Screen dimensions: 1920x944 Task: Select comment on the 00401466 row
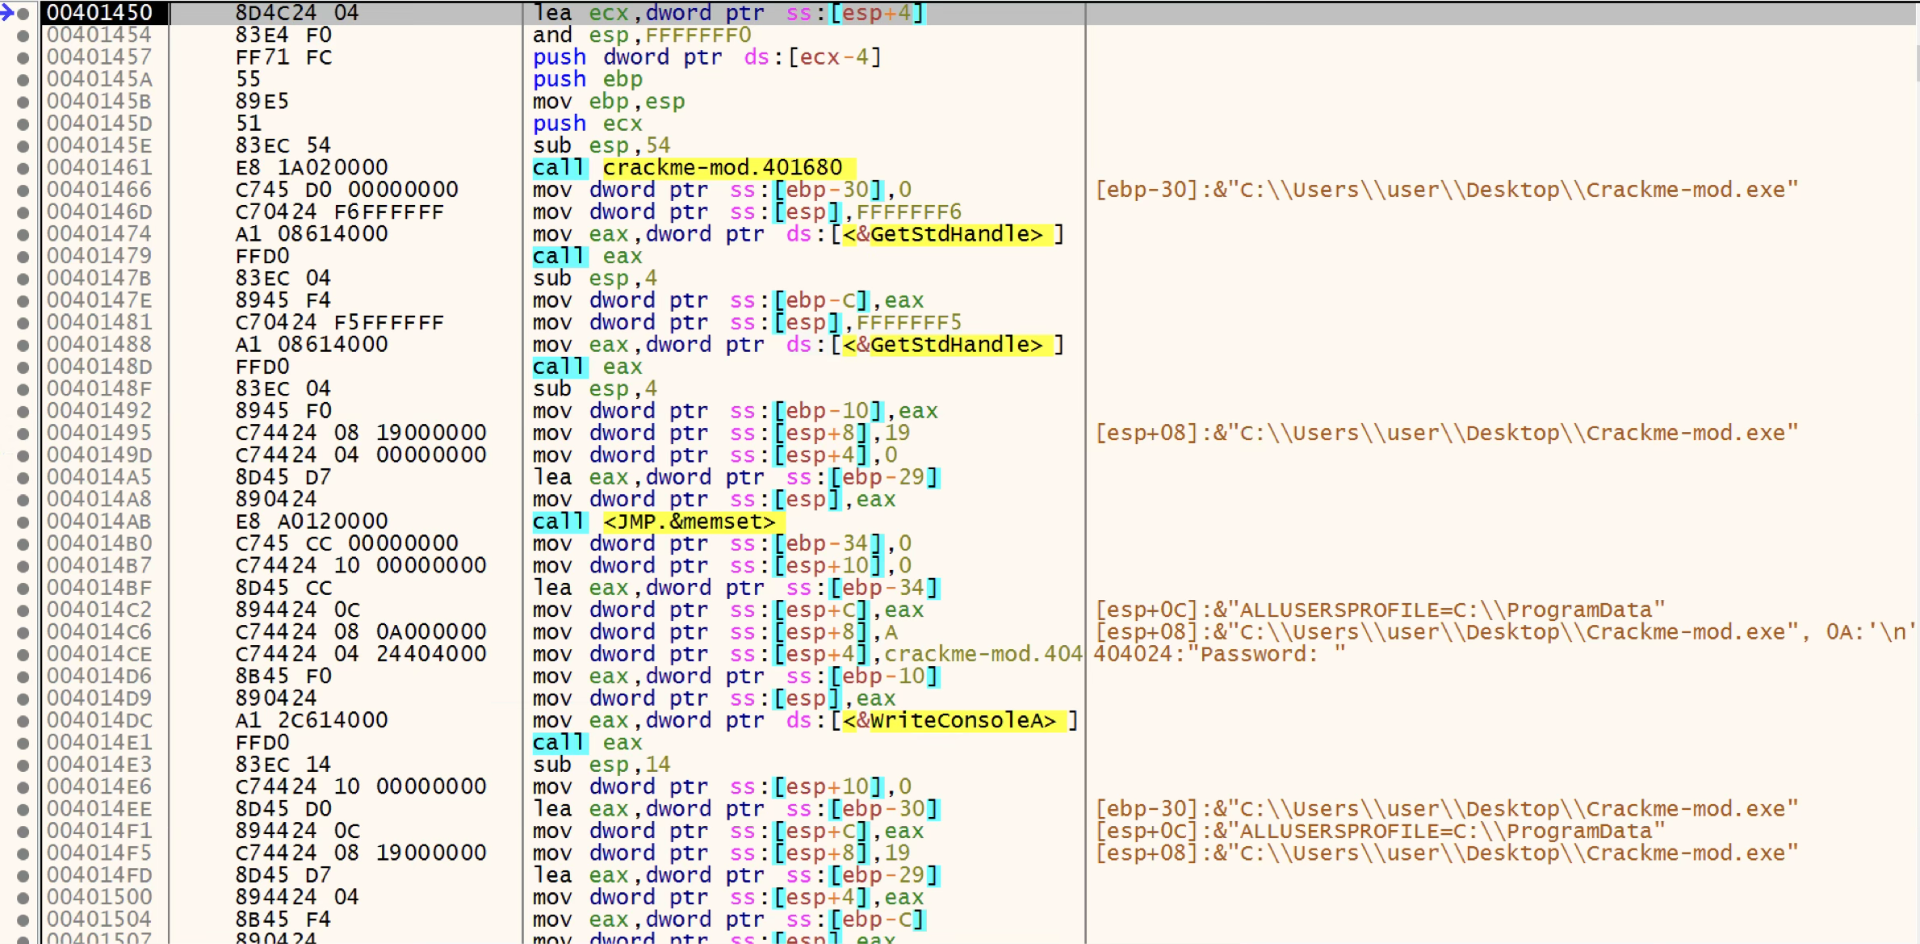coord(1446,190)
